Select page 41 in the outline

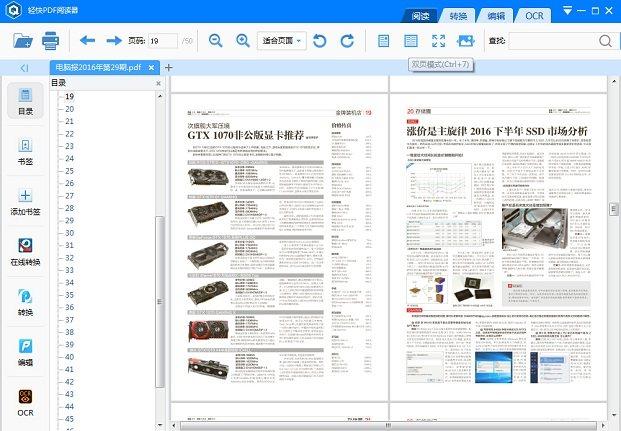(70, 369)
